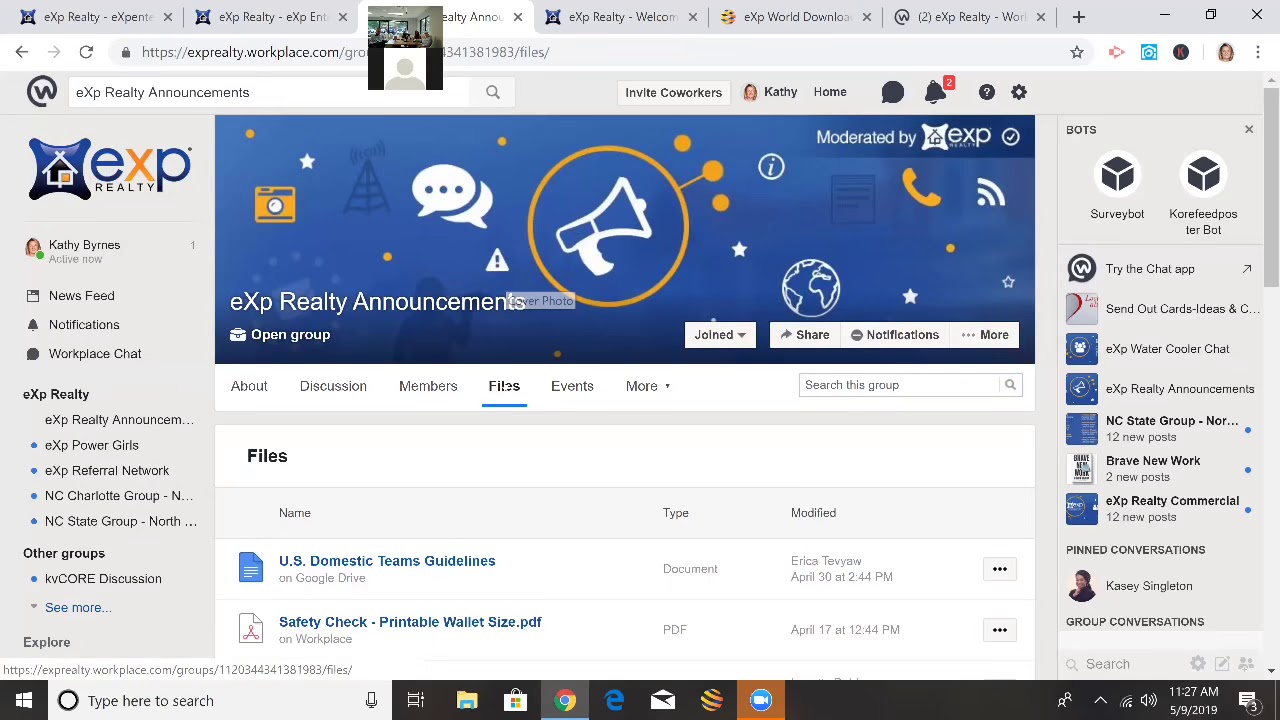Open new browser tab

pyautogui.click(x=1079, y=17)
